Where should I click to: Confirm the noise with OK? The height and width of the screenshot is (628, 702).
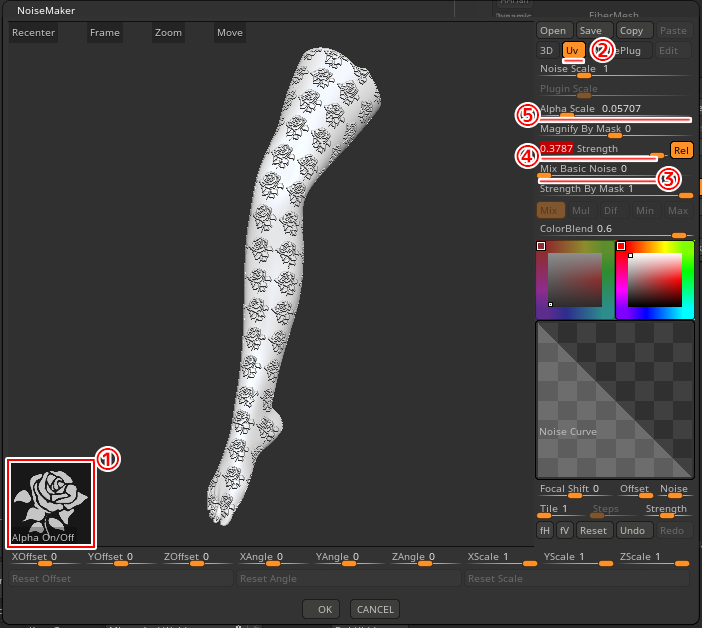(324, 609)
